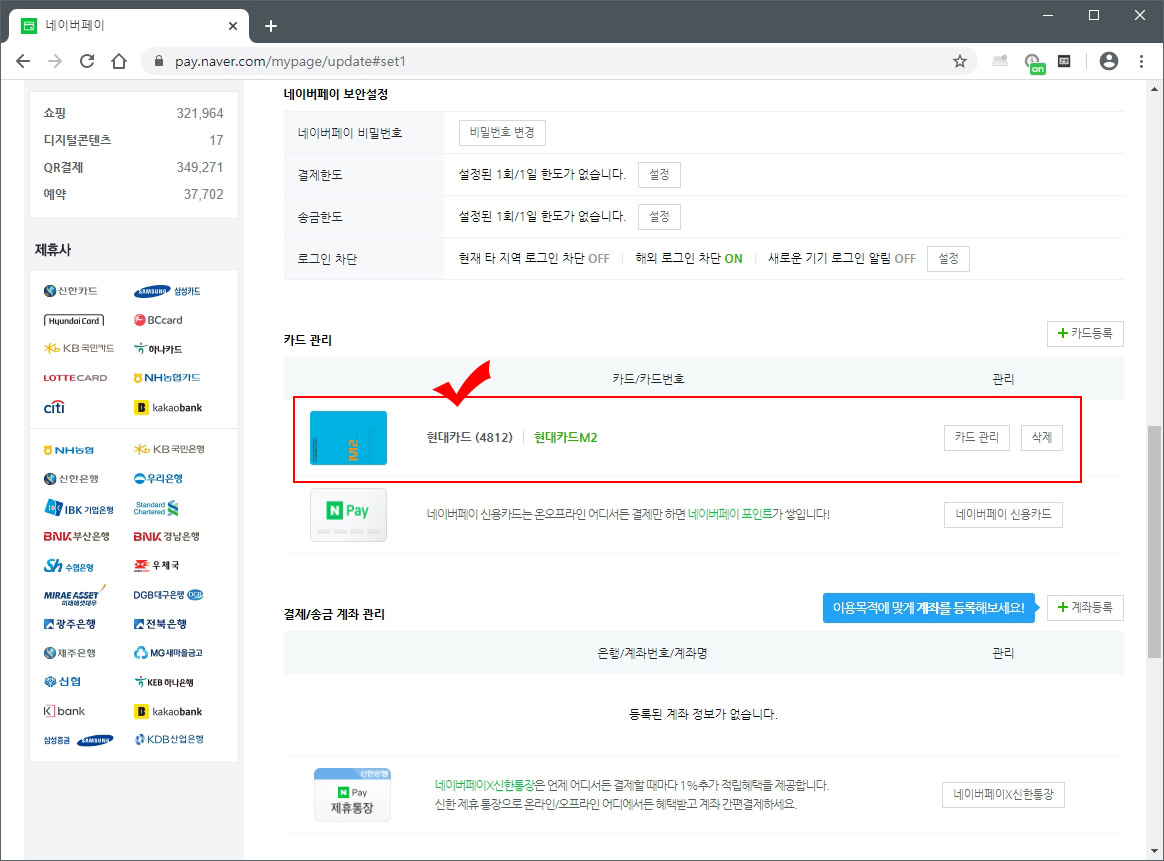Click the green 'on' extension icon

1034,64
